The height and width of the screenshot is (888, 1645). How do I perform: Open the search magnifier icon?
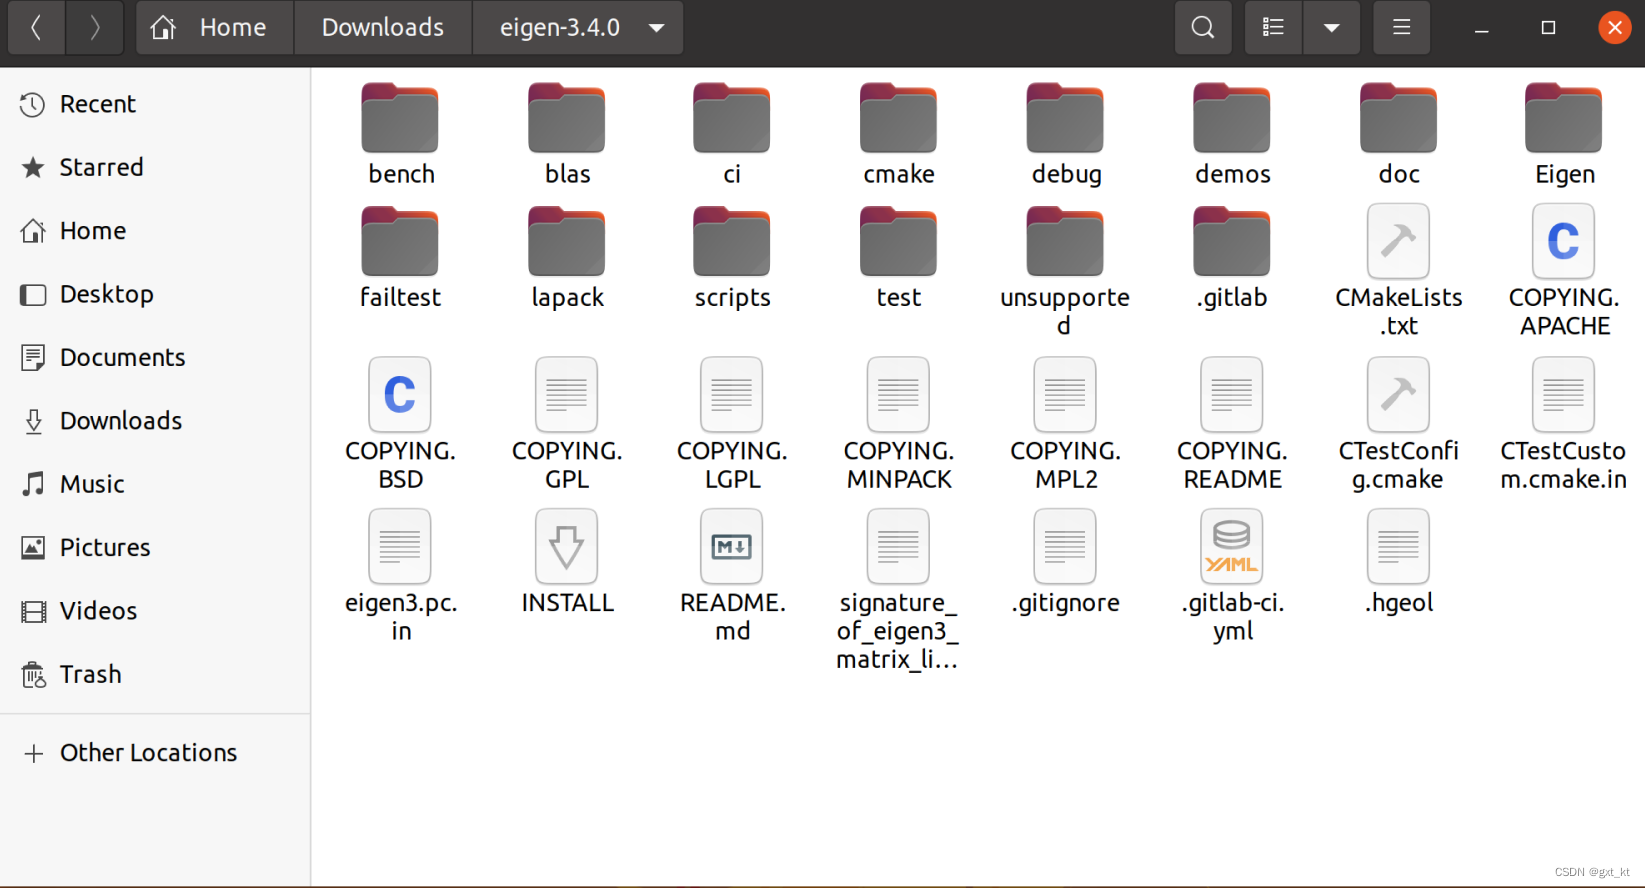[x=1203, y=27]
